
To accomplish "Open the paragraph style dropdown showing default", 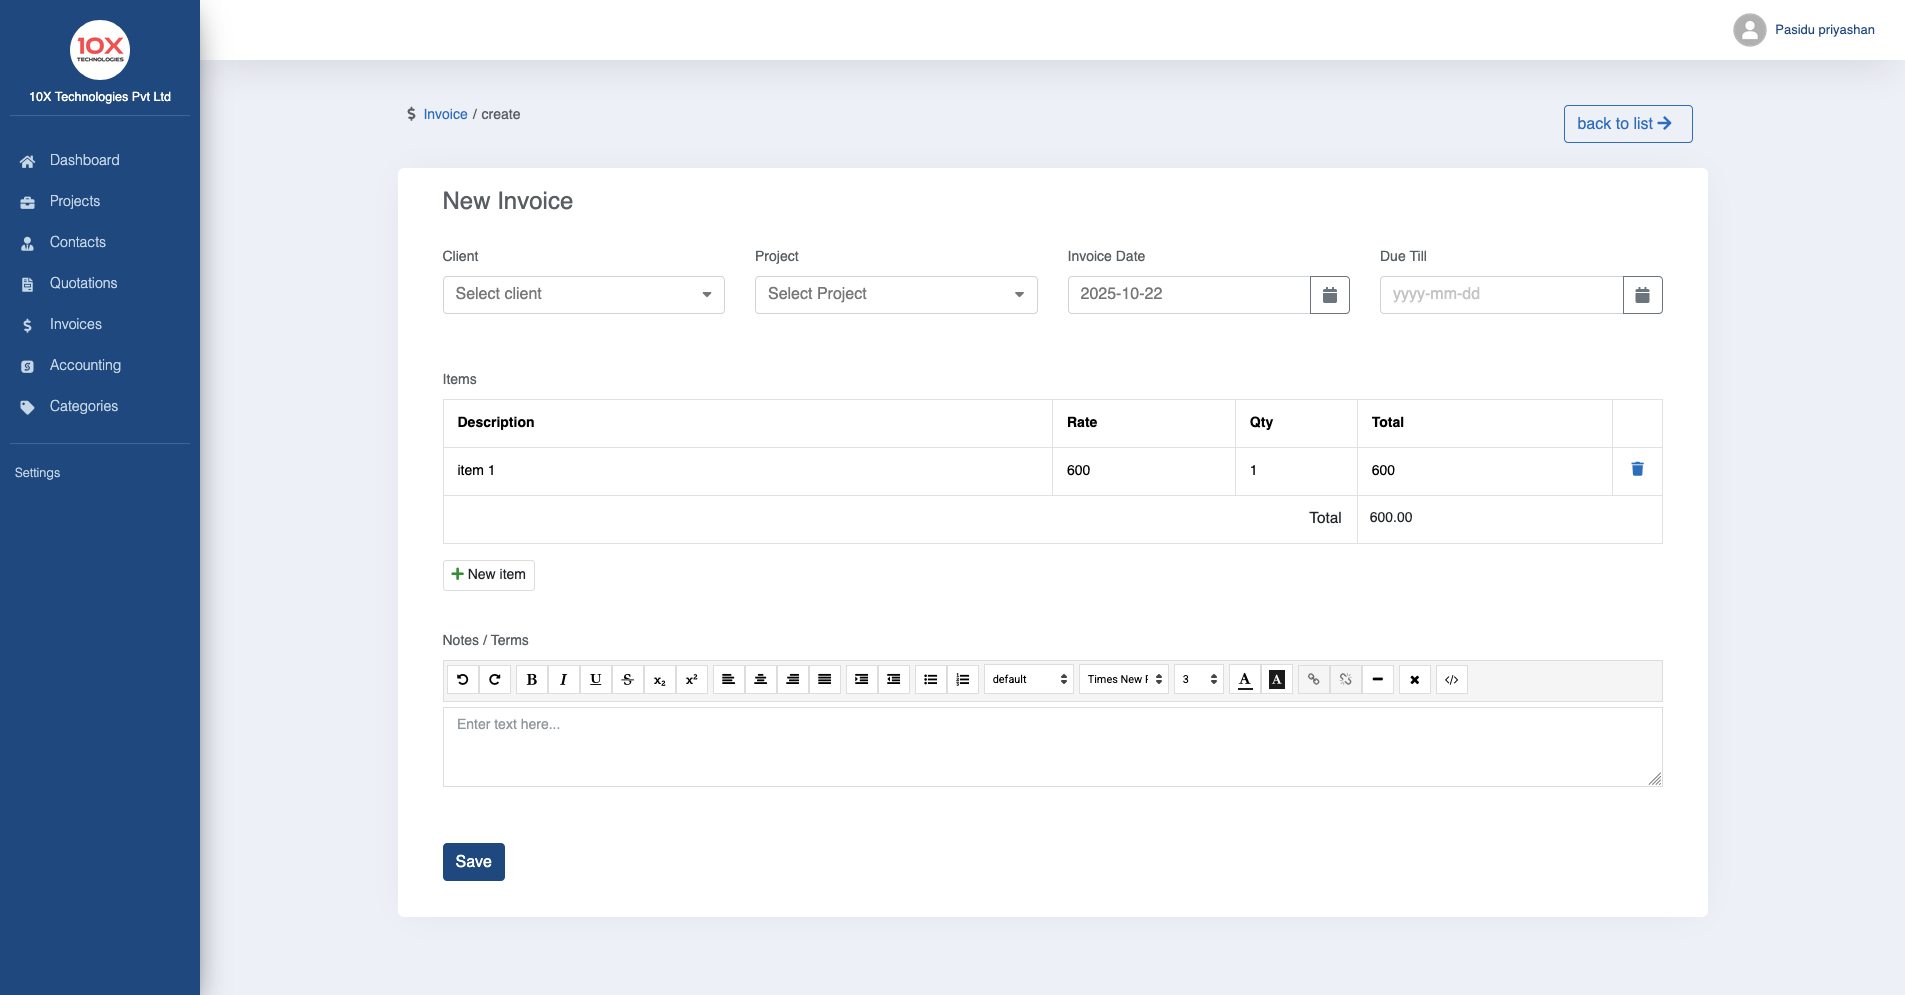I will click(x=1028, y=679).
